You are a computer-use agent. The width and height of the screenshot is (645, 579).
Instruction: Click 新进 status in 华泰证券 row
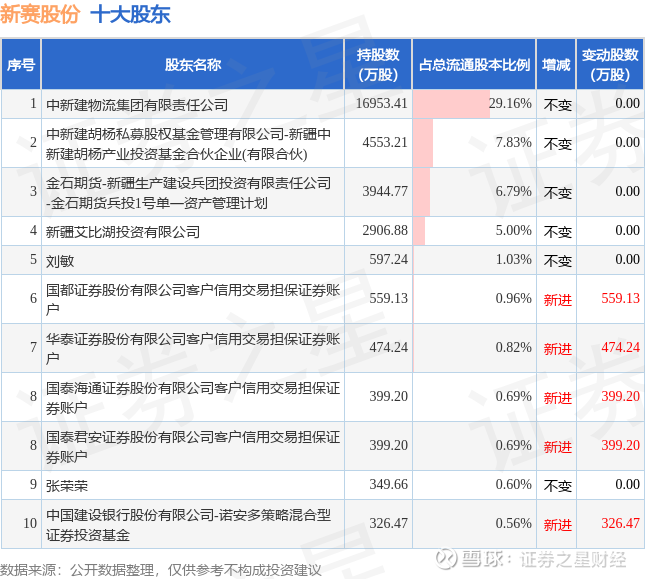(x=557, y=349)
